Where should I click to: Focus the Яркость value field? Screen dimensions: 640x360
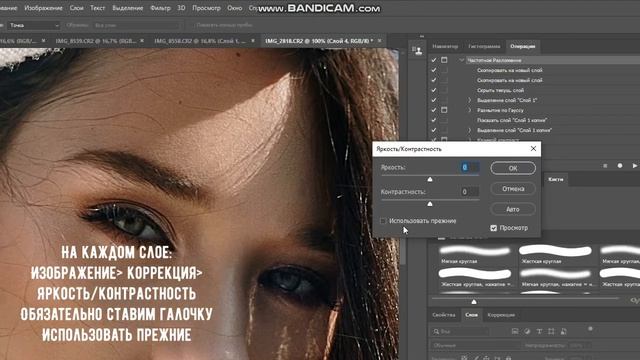point(469,167)
